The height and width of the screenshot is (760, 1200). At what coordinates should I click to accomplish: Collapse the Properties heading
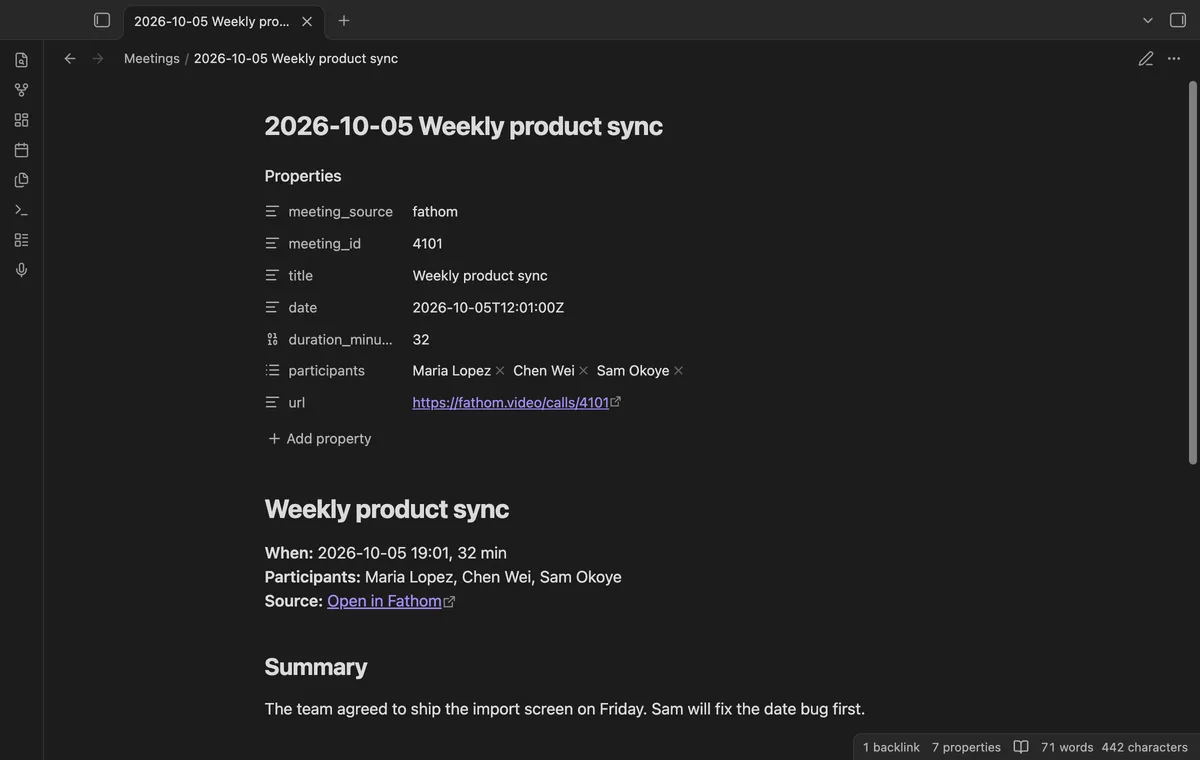(x=303, y=176)
